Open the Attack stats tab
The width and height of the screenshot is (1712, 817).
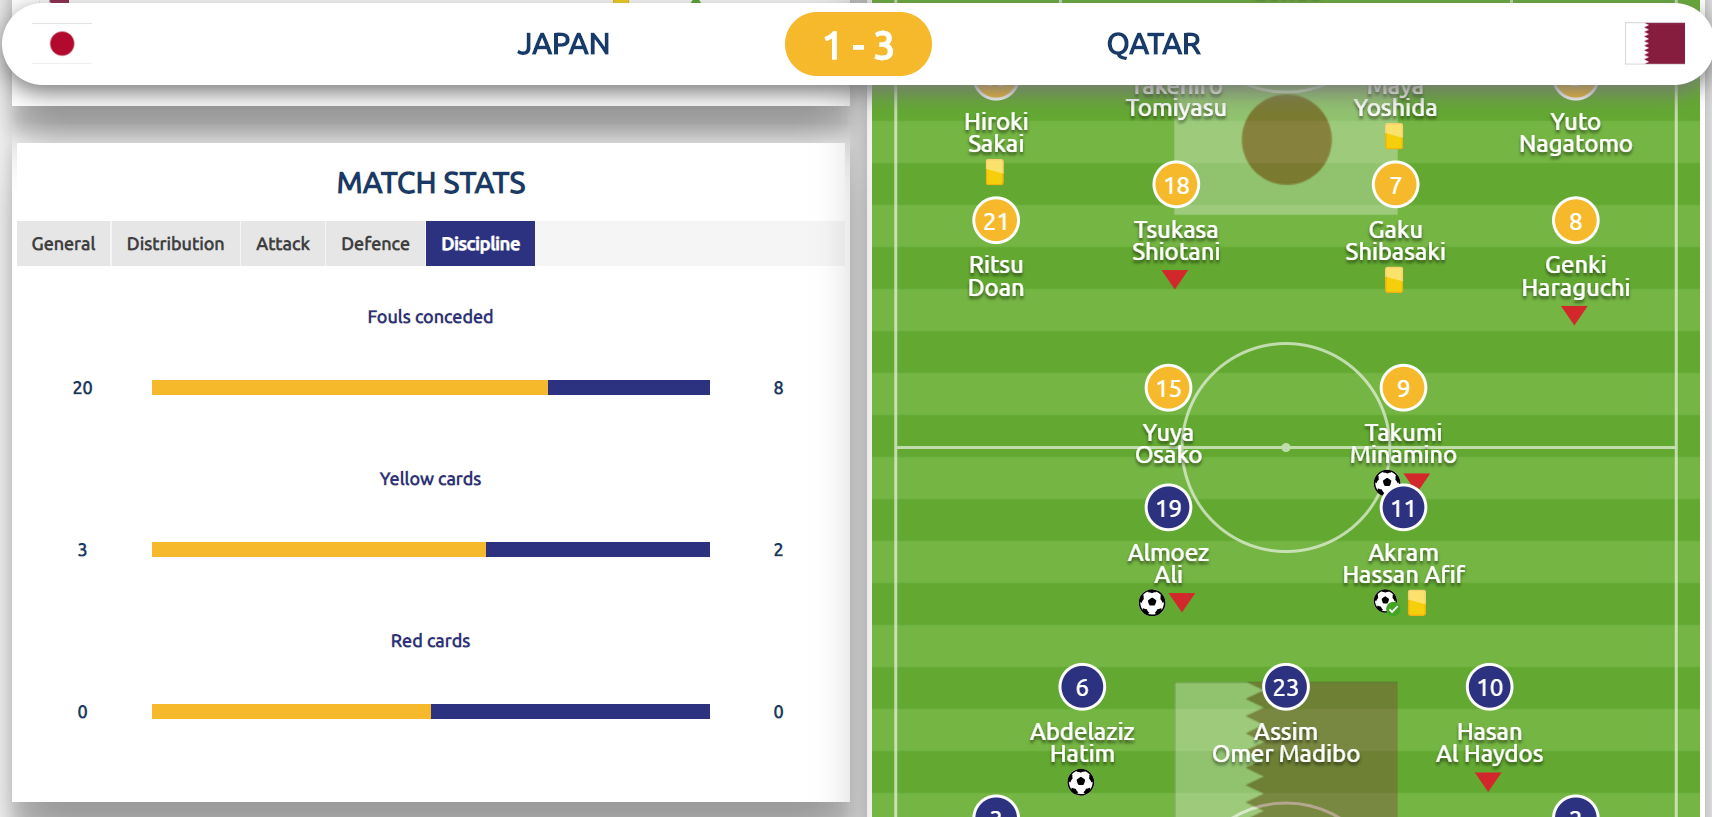tap(283, 244)
